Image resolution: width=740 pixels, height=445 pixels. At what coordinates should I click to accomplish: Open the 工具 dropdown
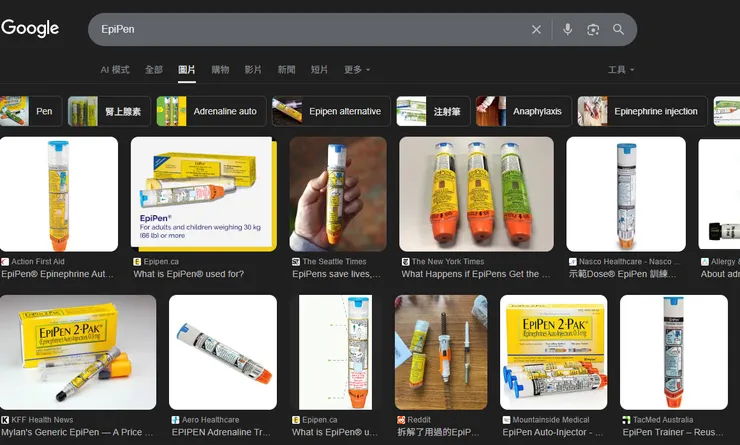[621, 70]
